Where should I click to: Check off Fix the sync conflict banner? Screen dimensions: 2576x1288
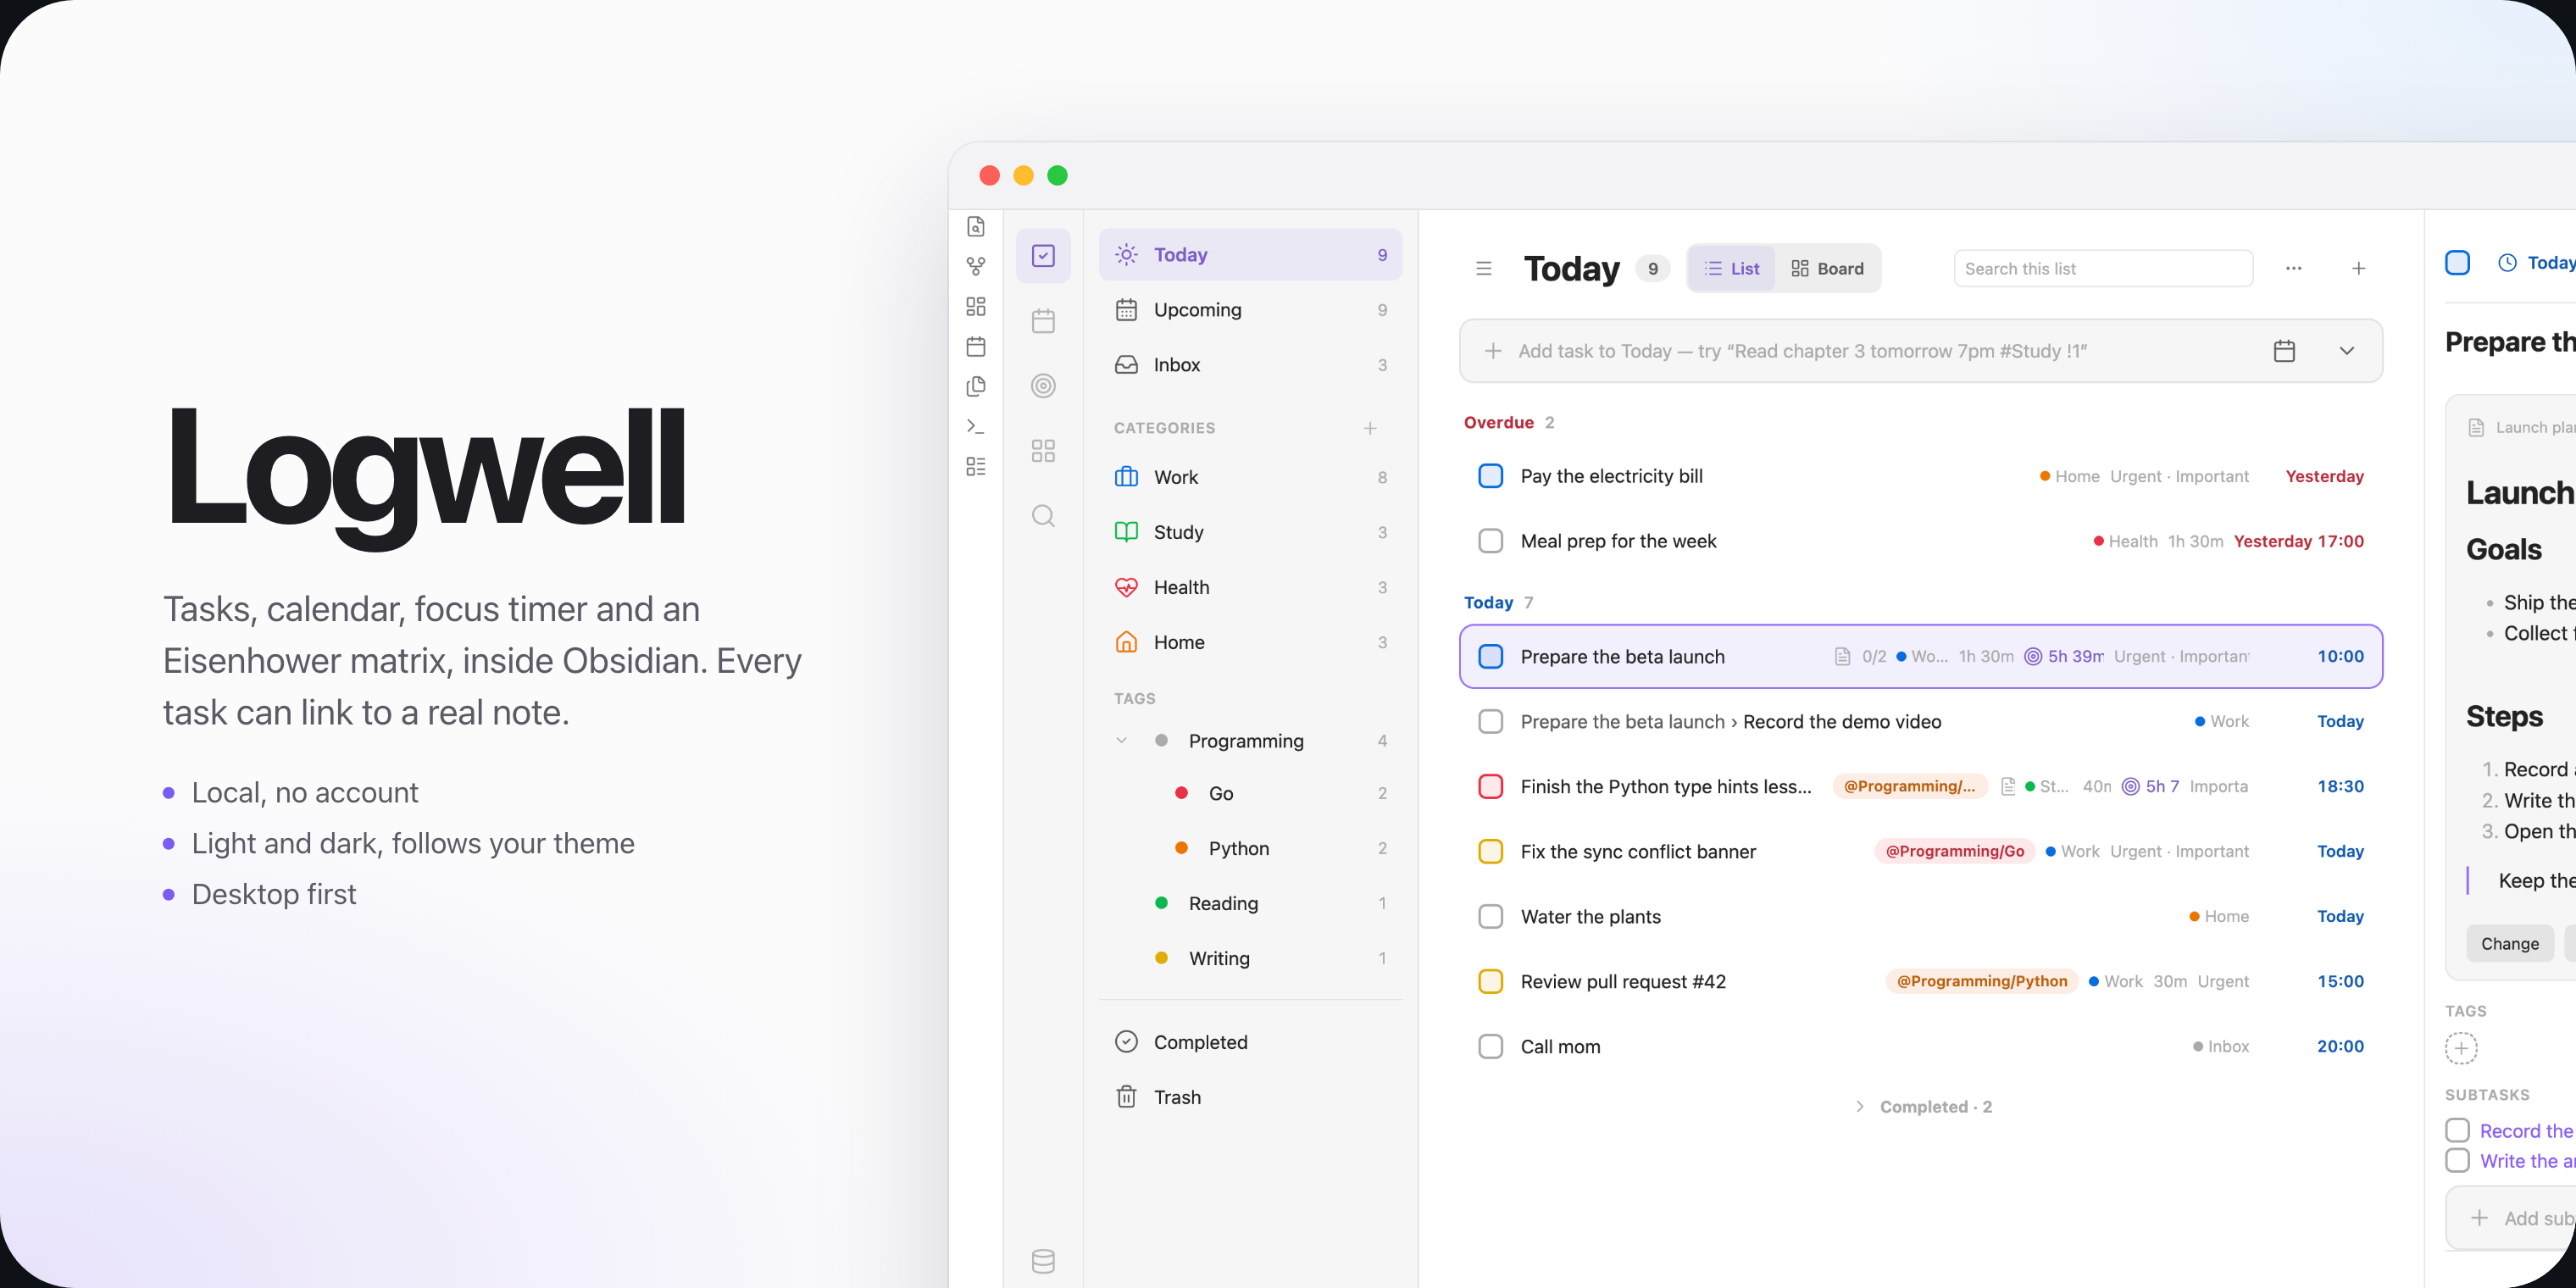click(1490, 852)
